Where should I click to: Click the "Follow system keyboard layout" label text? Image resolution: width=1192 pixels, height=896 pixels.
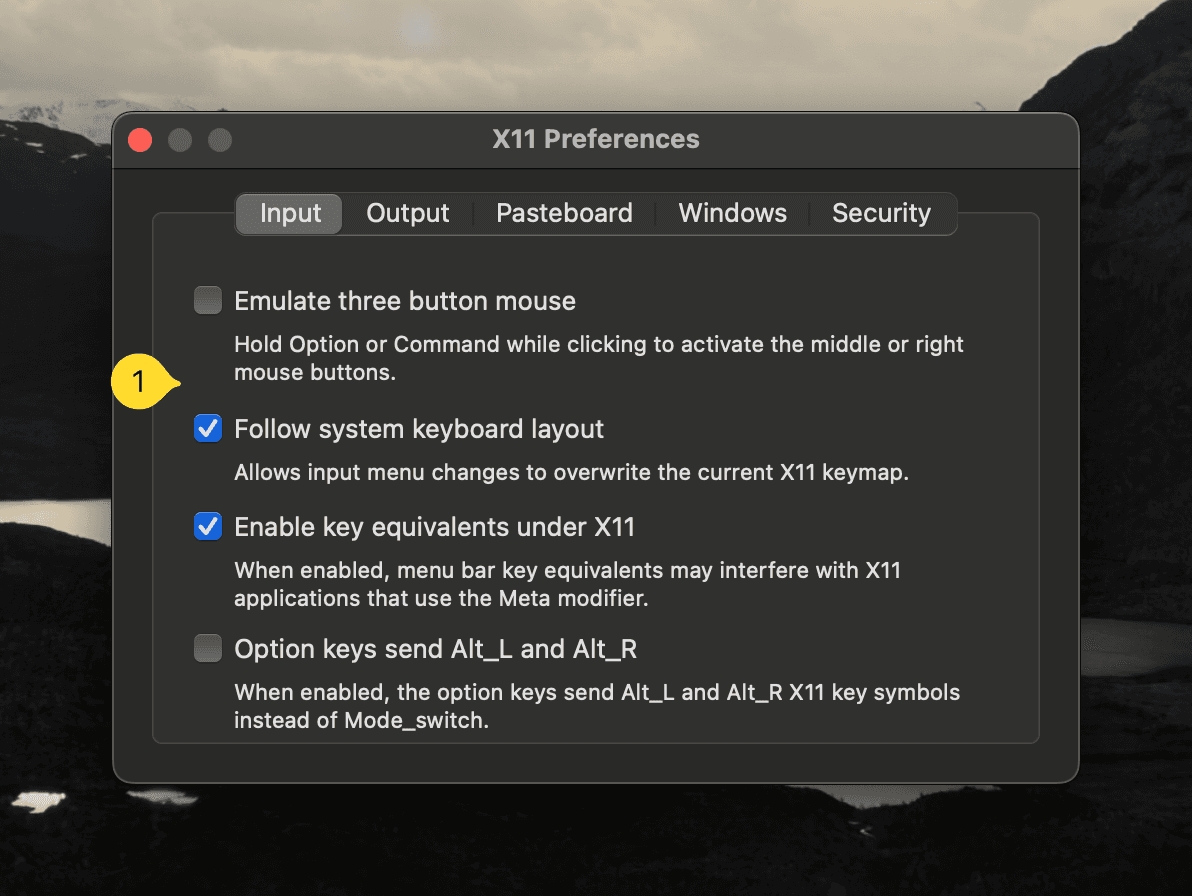(x=419, y=429)
